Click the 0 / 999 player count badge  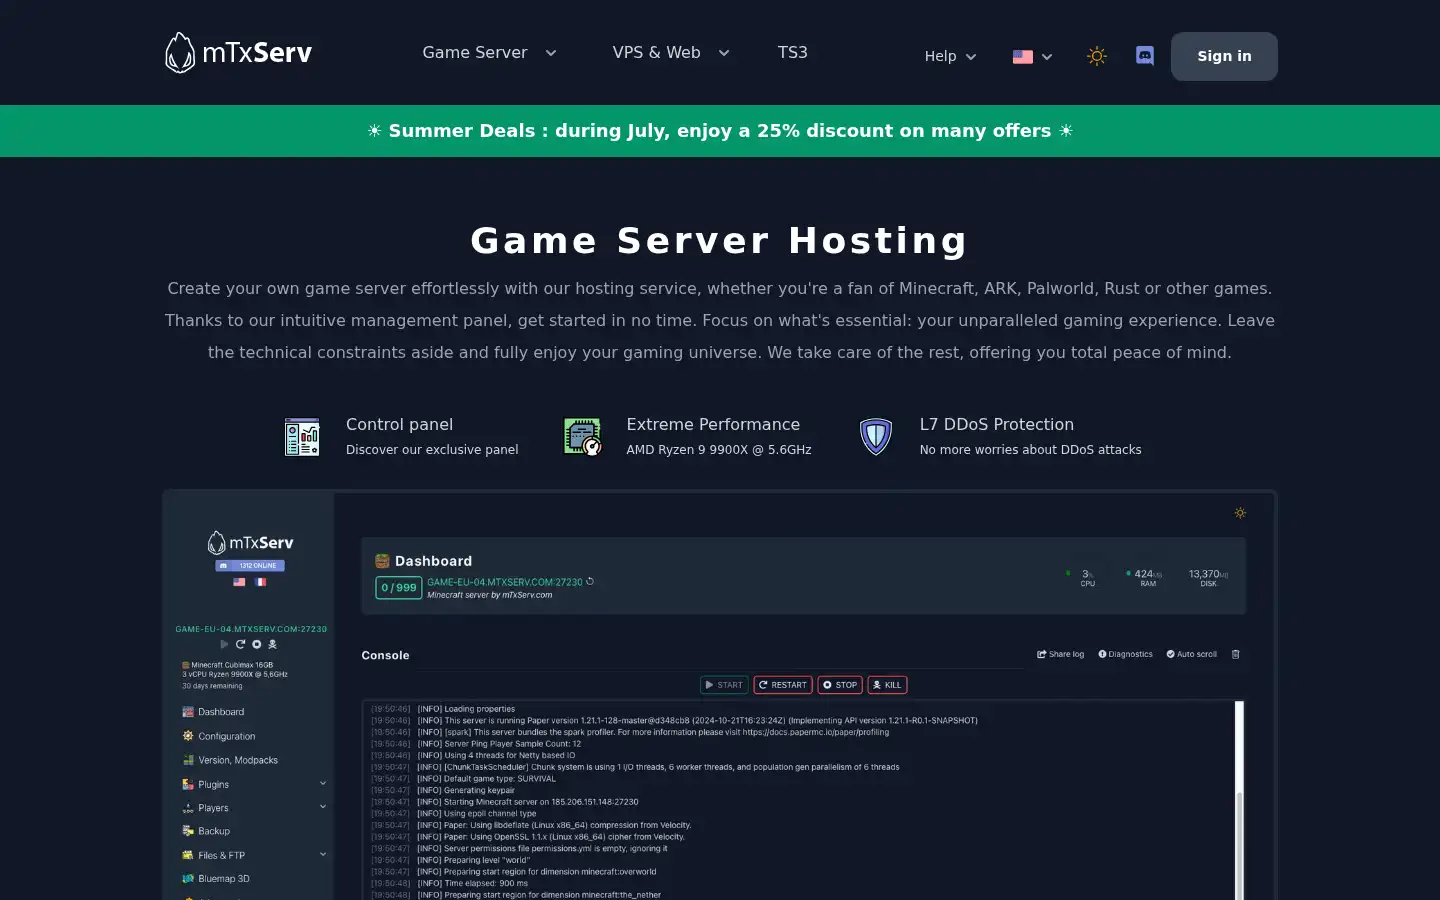[398, 588]
